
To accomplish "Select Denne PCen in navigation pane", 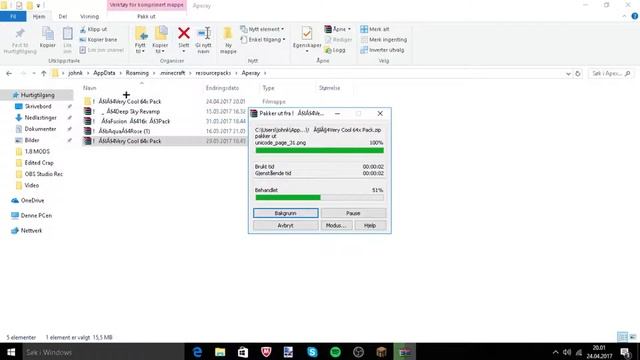I will coord(36,216).
